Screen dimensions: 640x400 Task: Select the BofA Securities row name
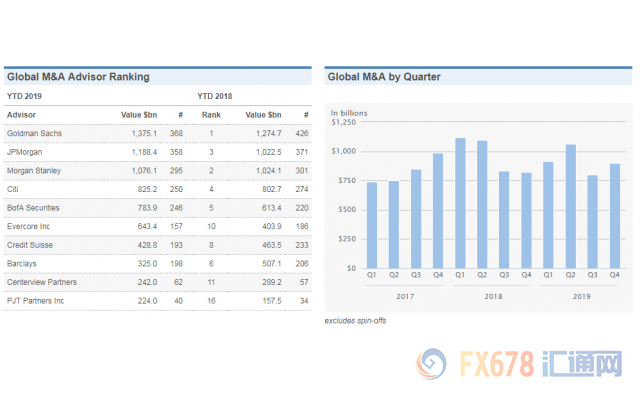tap(33, 208)
